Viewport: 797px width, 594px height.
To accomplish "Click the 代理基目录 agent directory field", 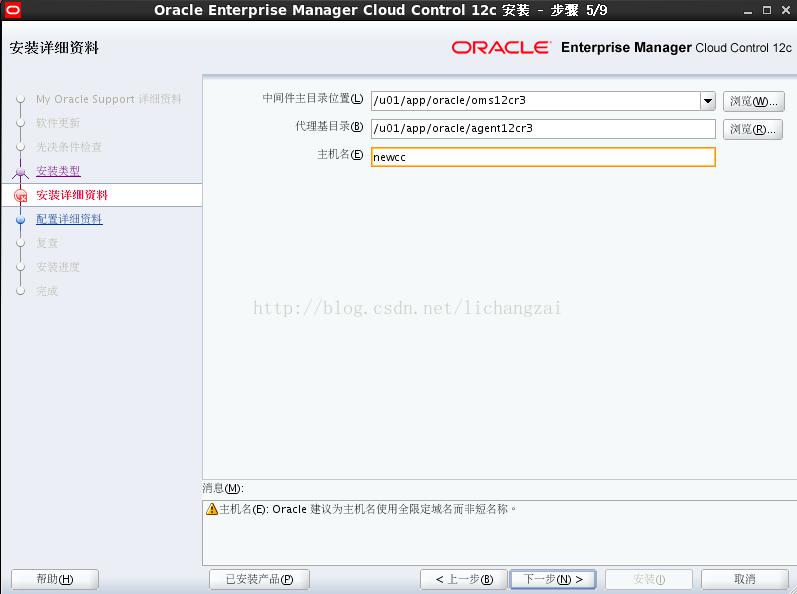I will pyautogui.click(x=543, y=129).
